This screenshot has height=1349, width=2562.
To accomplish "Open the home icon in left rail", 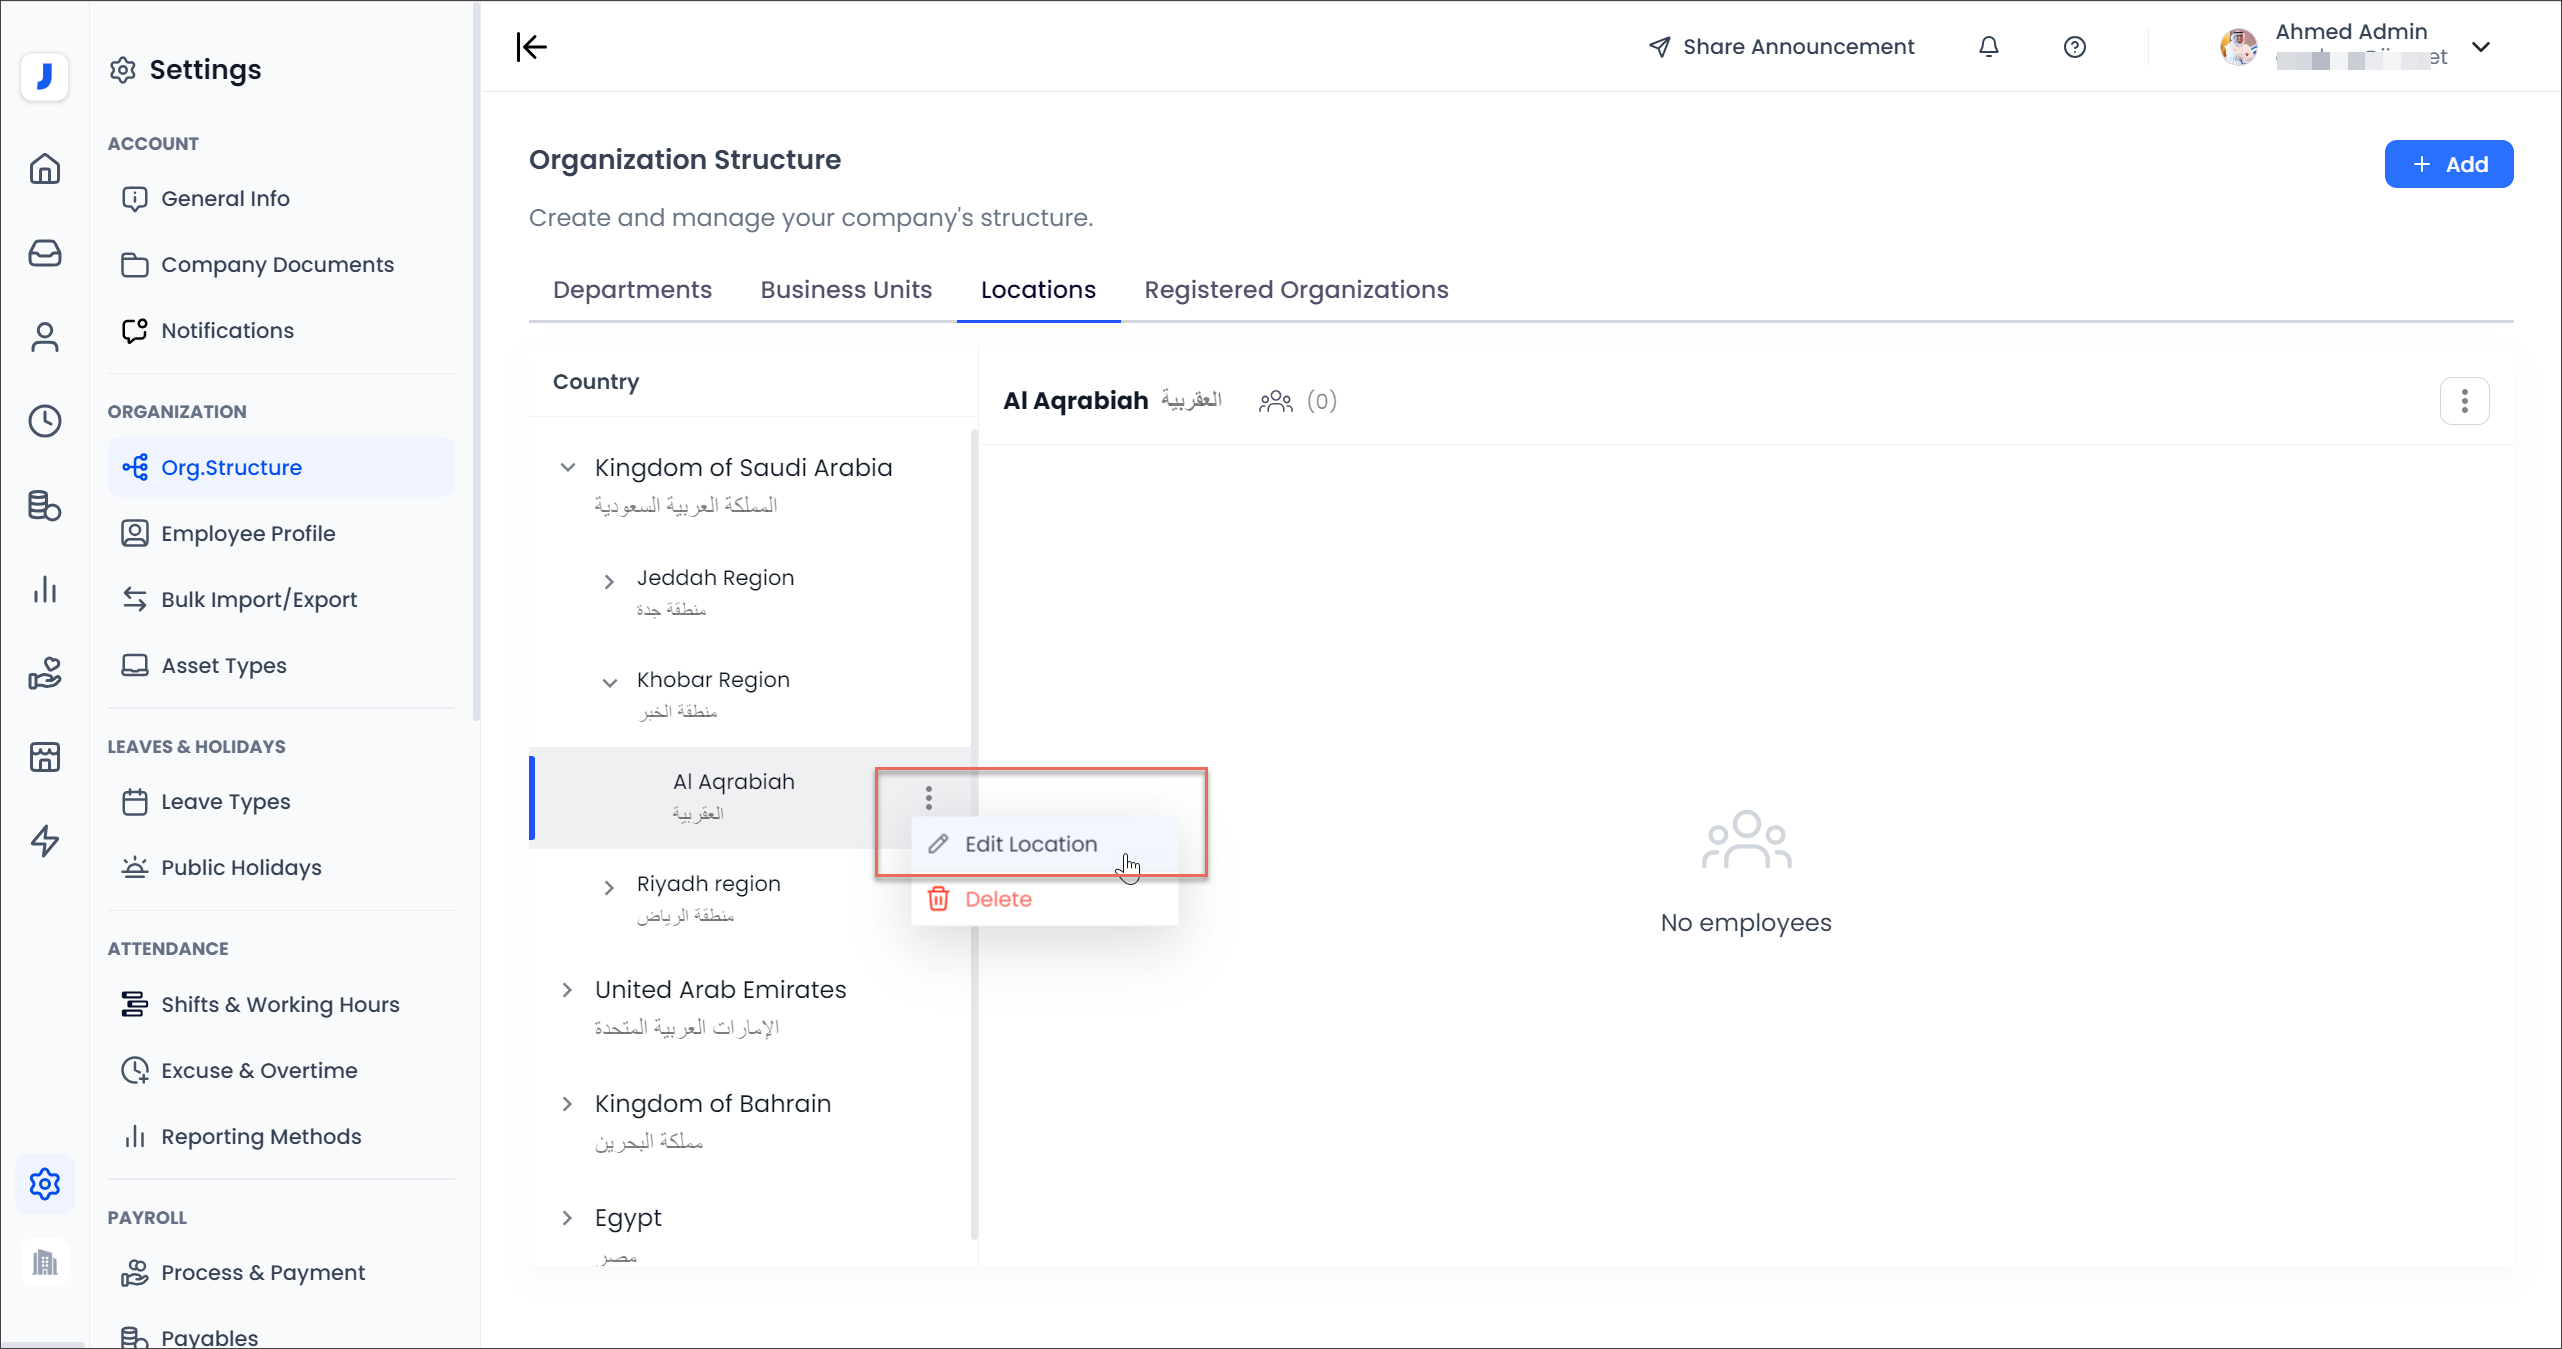I will click(45, 169).
